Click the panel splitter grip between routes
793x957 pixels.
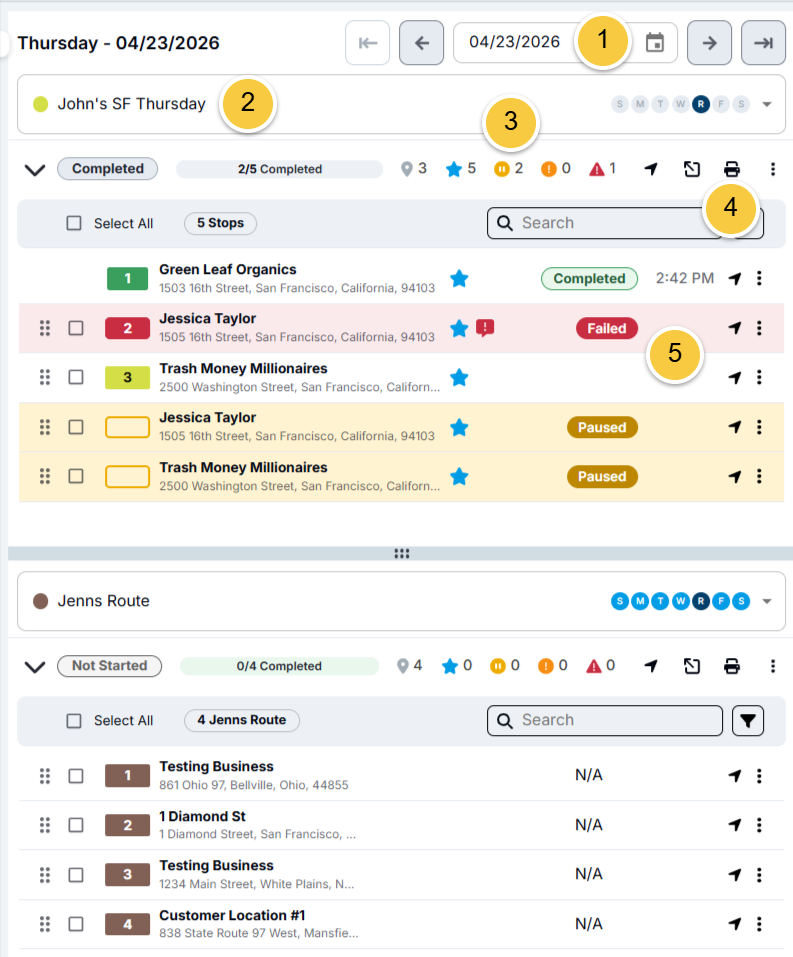pyautogui.click(x=402, y=554)
